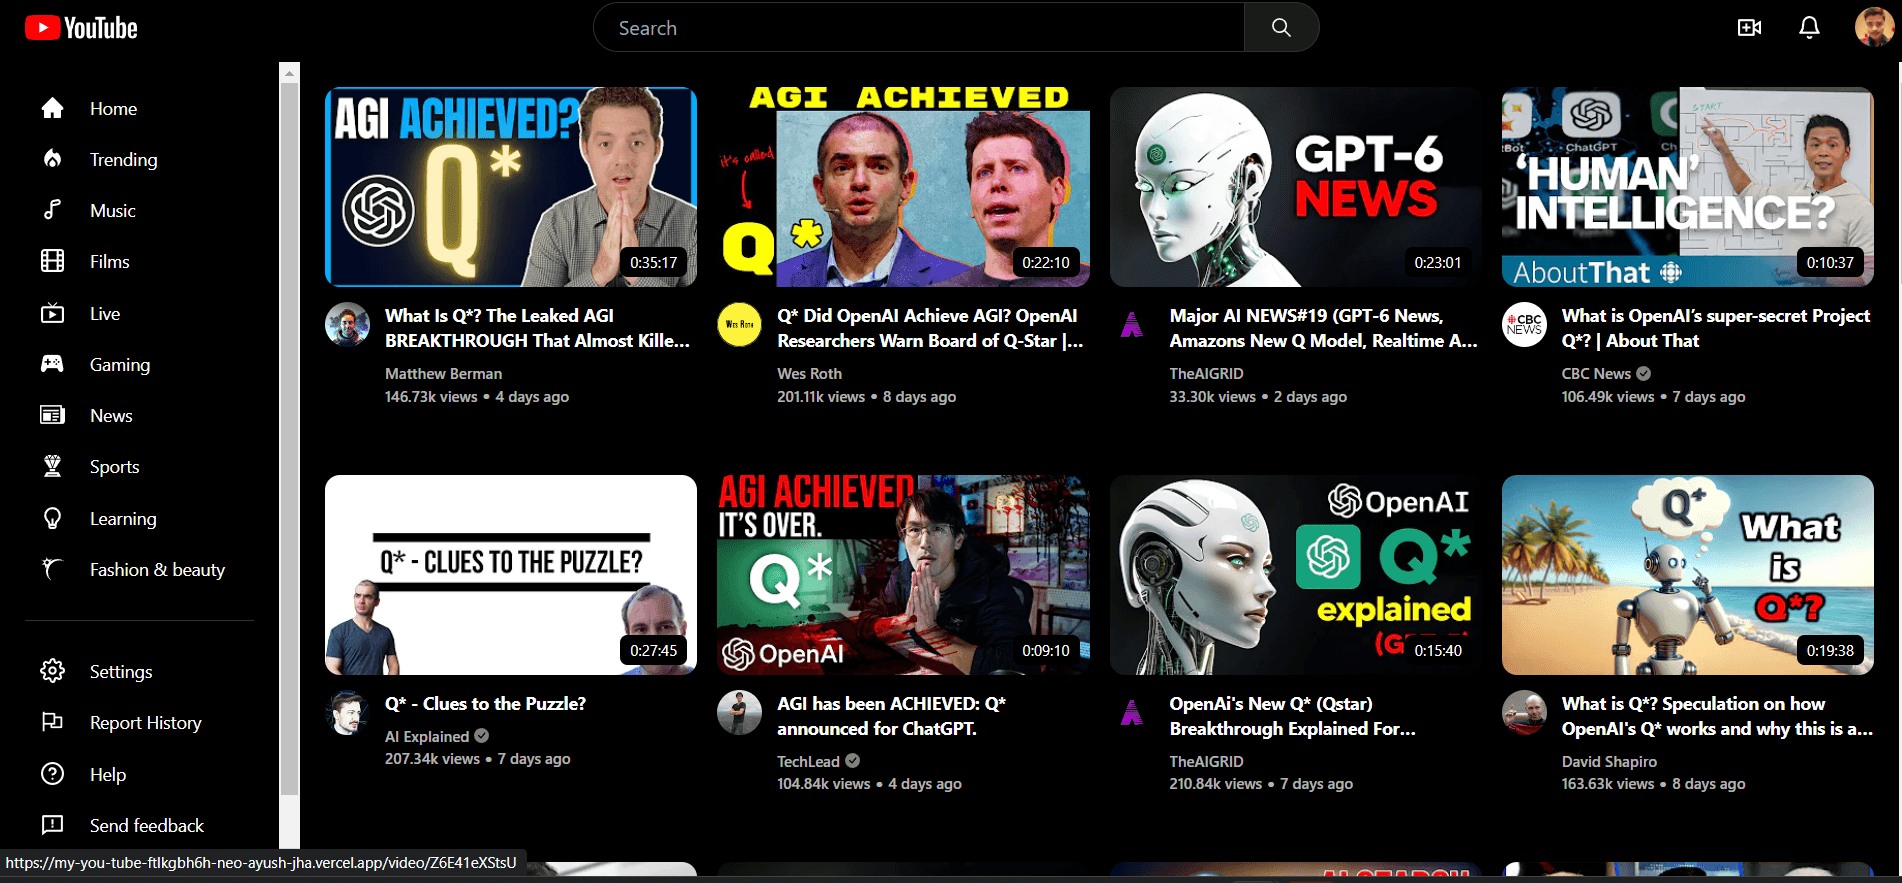Open Wes Roth yellow channel avatar
The image size is (1902, 883).
coord(739,325)
